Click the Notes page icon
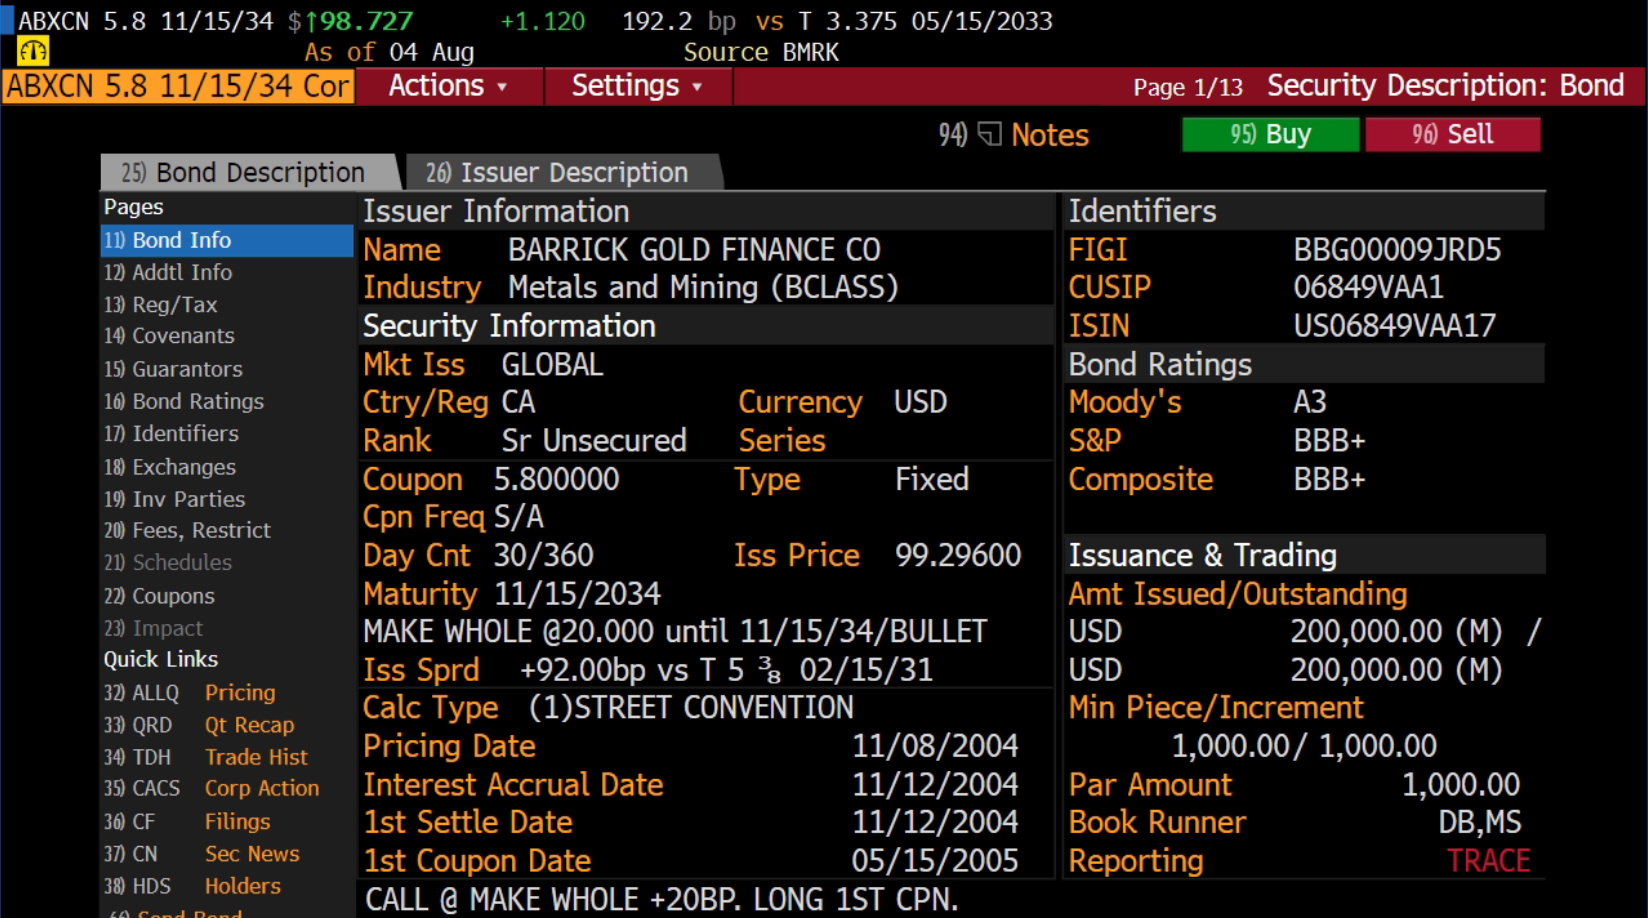This screenshot has width=1648, height=918. (989, 134)
